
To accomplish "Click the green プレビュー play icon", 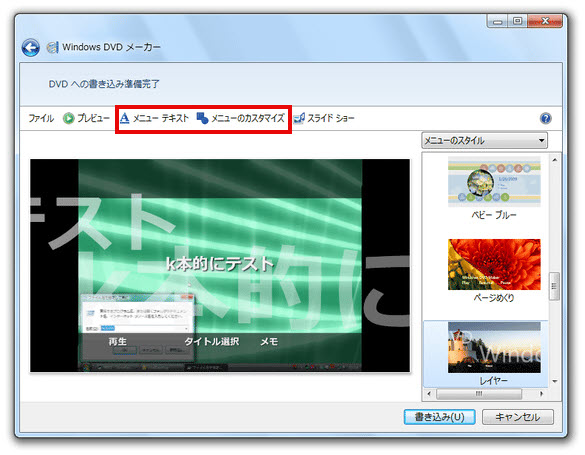I will [x=68, y=118].
